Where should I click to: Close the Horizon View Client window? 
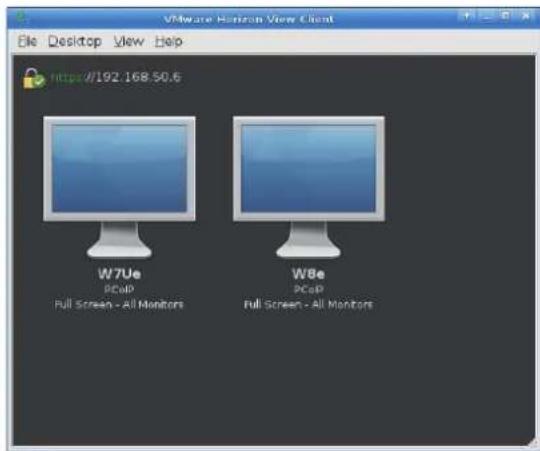point(526,16)
